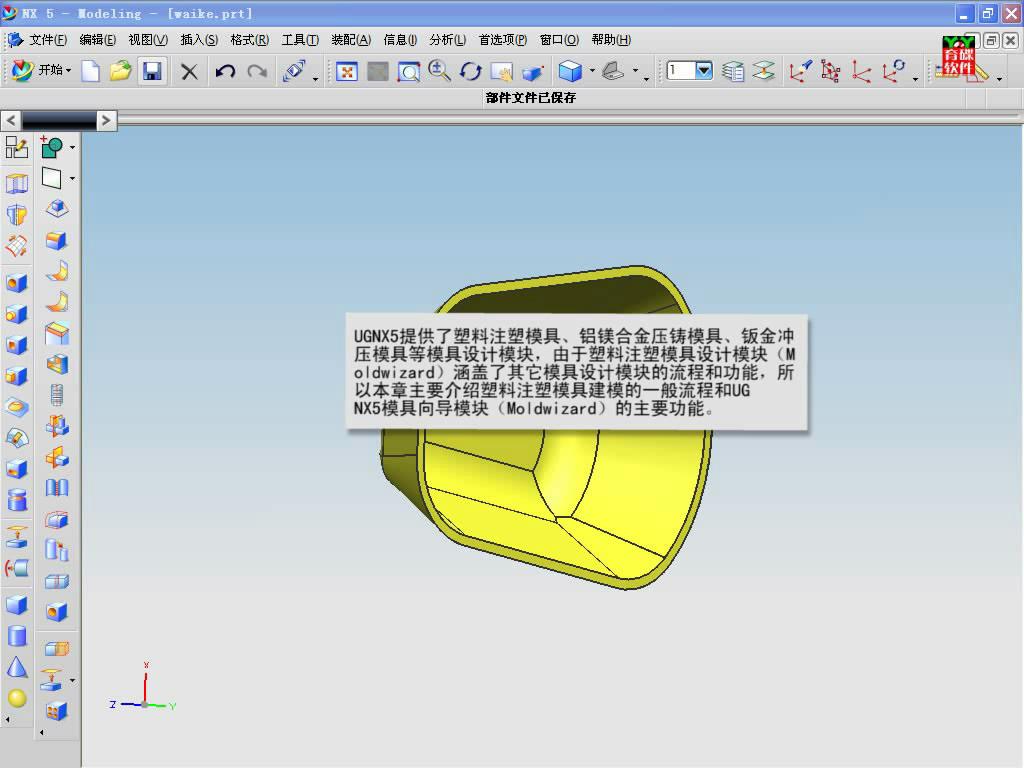Click the work layer number input field
This screenshot has width=1024, height=768.
point(680,70)
